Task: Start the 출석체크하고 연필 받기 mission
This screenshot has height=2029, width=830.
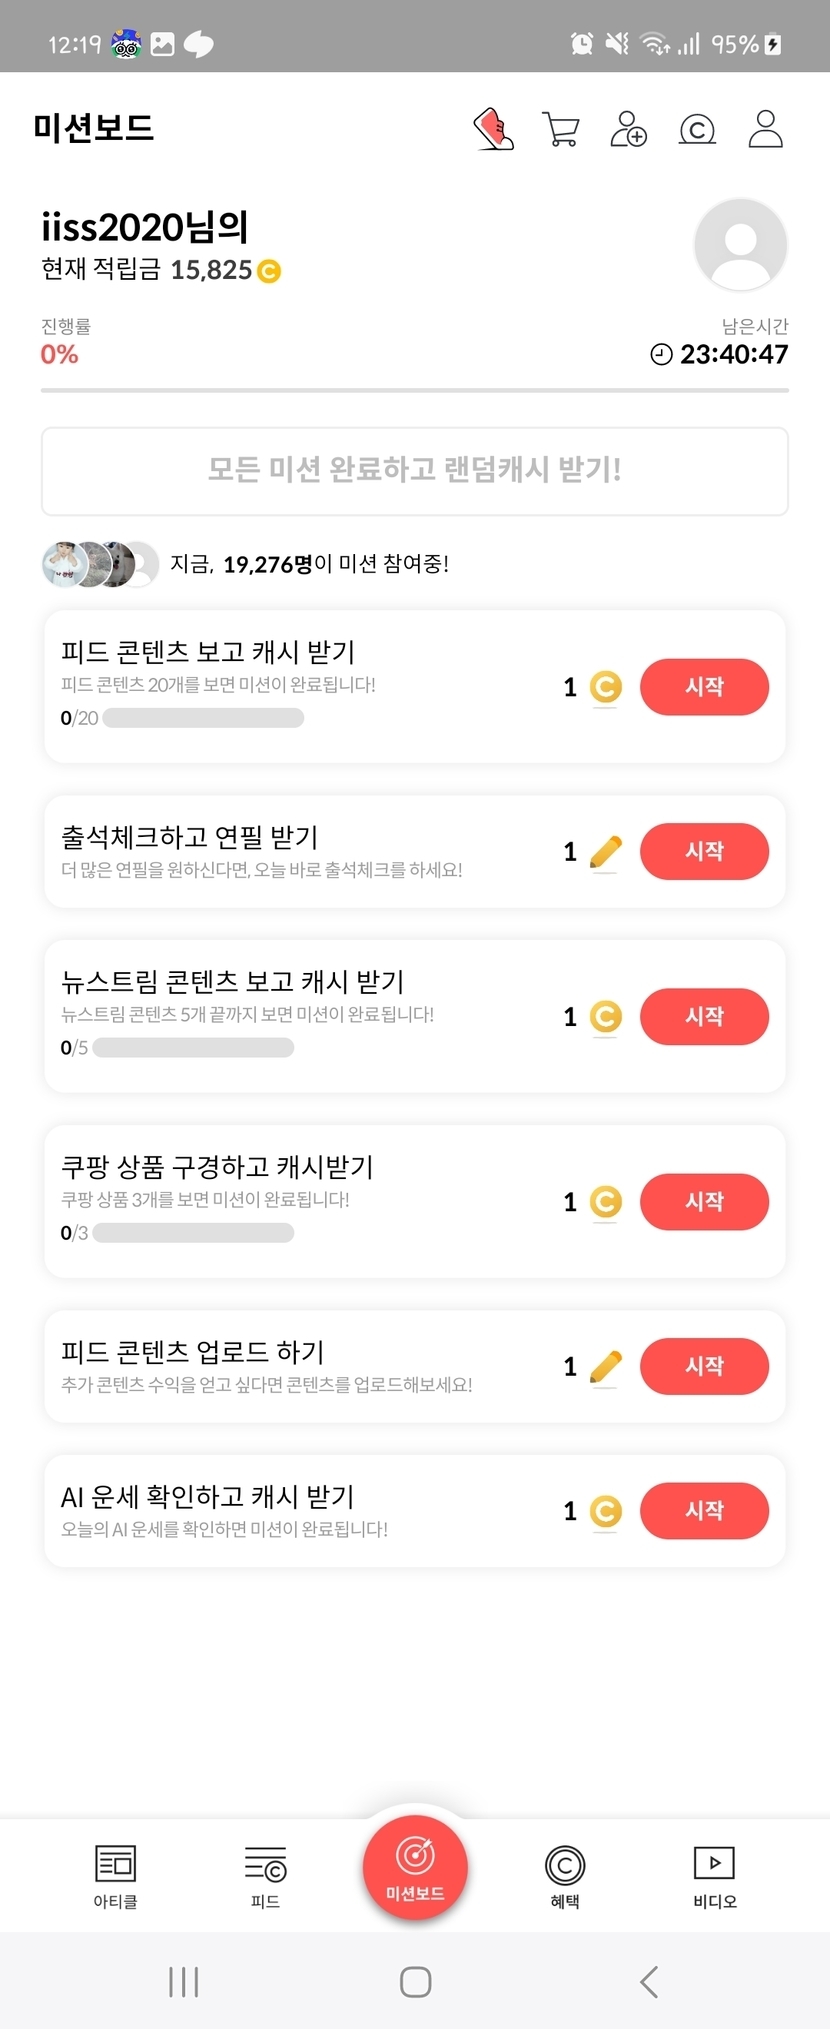Action: click(704, 852)
